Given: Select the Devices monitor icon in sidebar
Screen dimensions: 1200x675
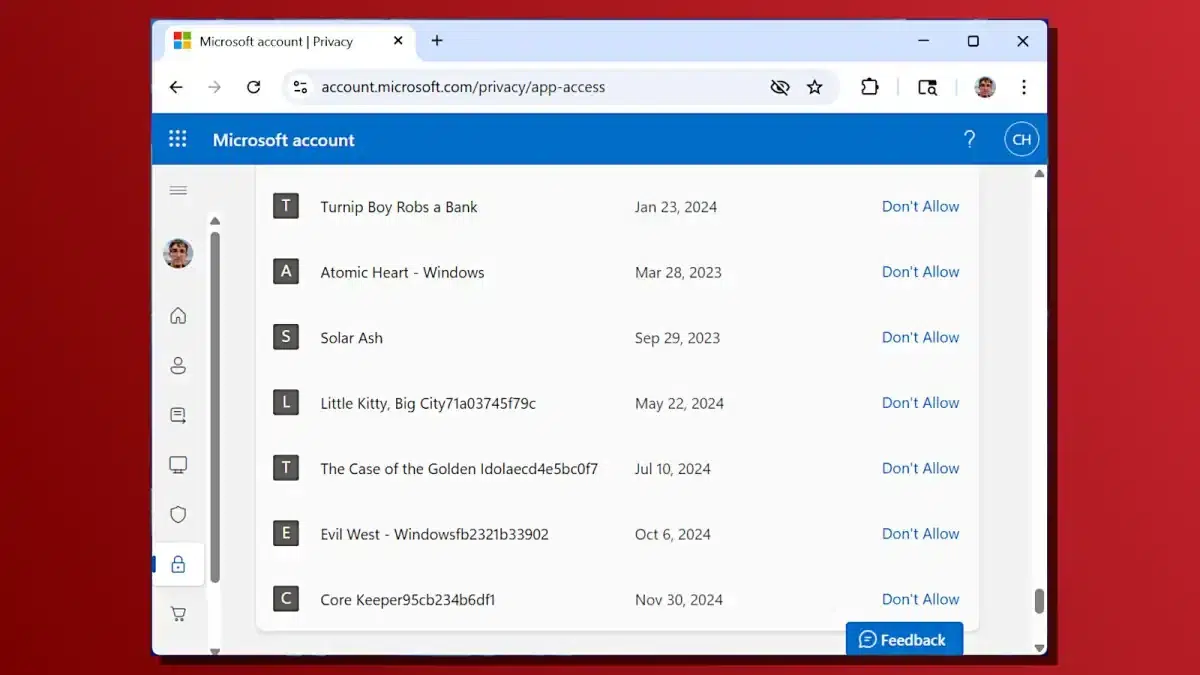Looking at the screenshot, I should [x=178, y=464].
